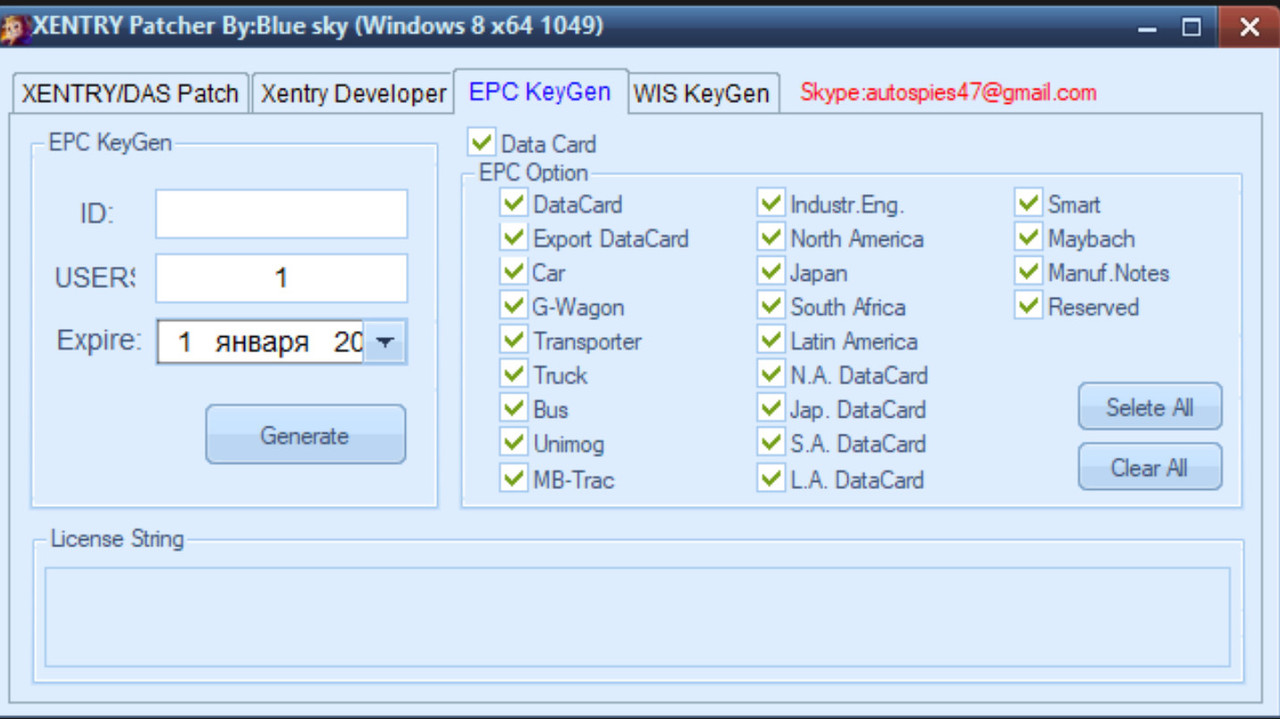1280x719 pixels.
Task: Select the month январь in Expire date
Action: [262, 343]
